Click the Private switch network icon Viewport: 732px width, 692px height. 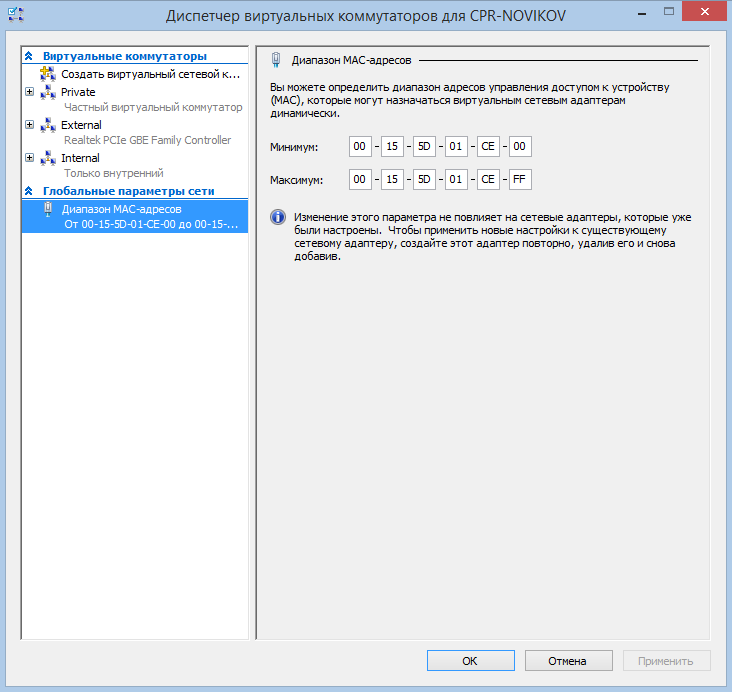tap(48, 92)
